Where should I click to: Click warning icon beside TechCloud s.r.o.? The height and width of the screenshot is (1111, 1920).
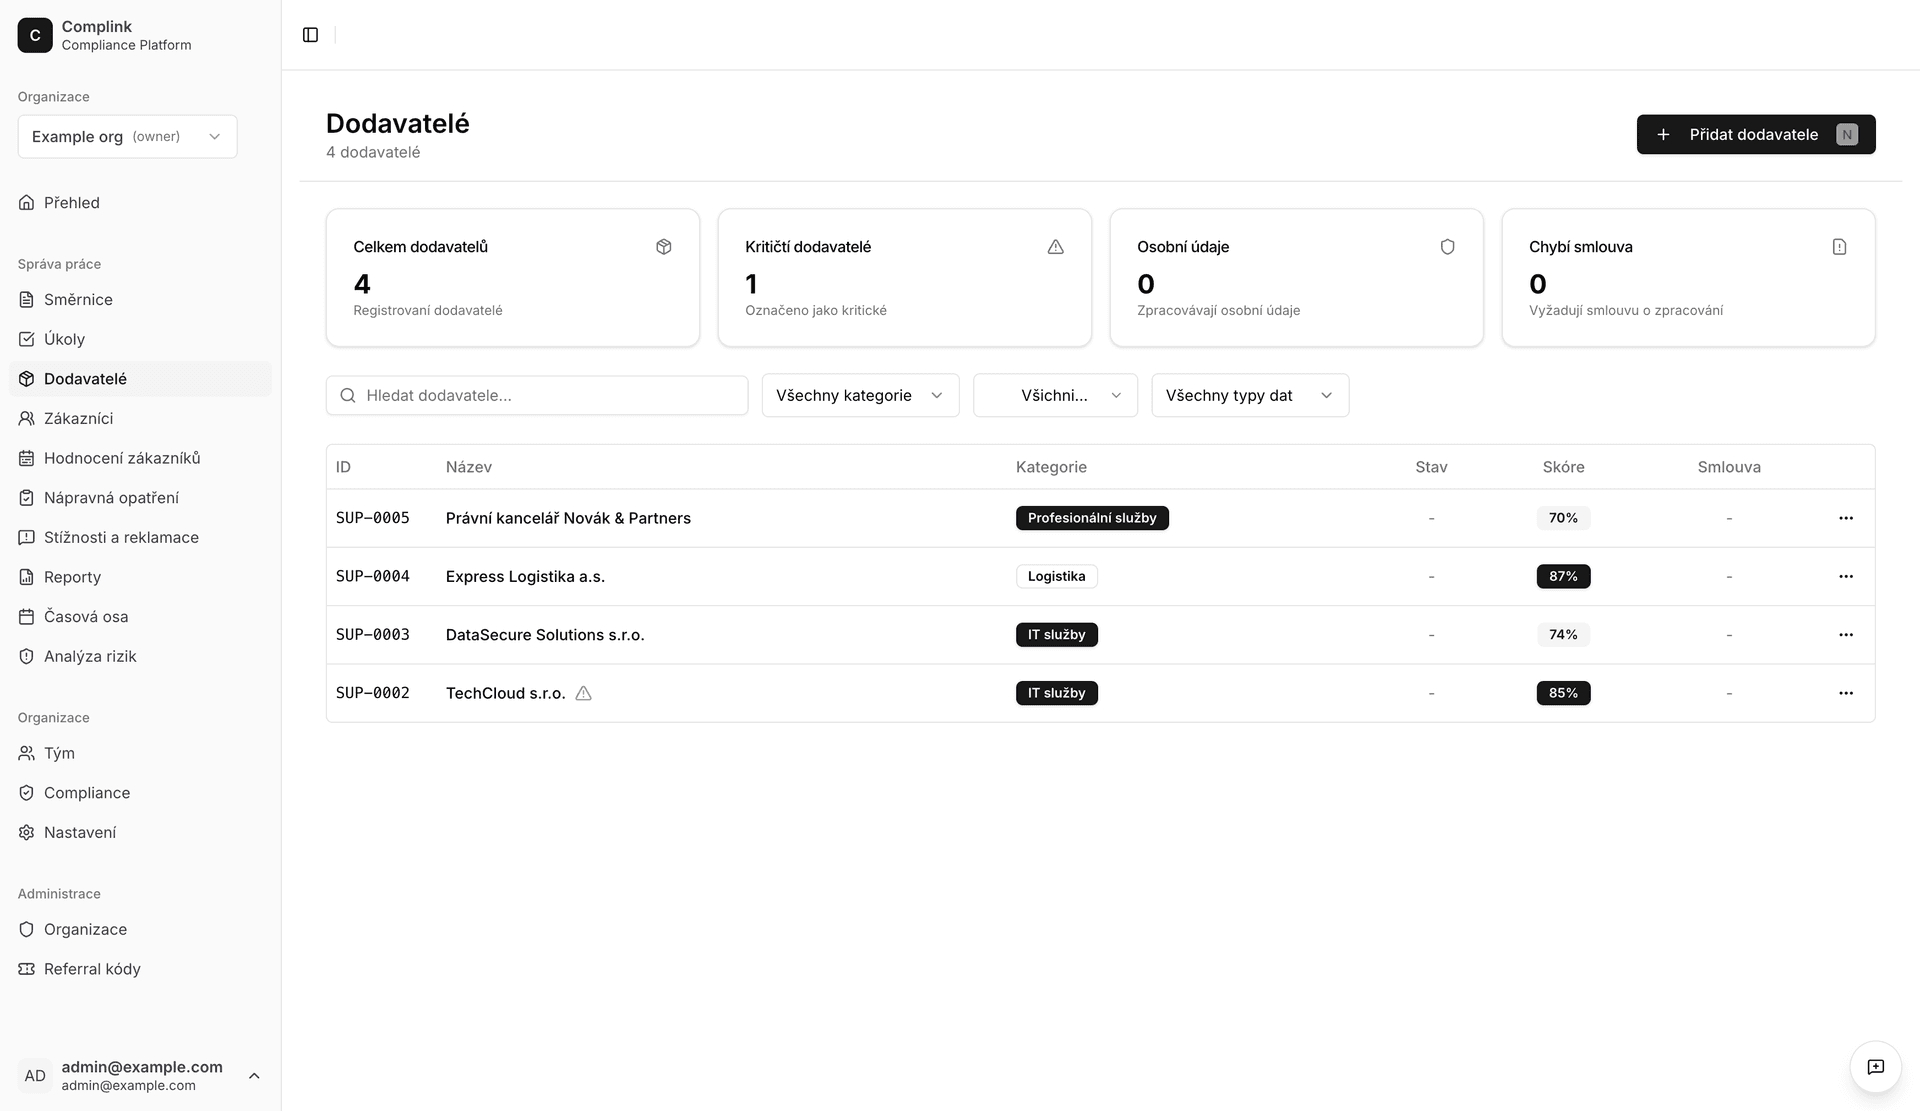584,693
